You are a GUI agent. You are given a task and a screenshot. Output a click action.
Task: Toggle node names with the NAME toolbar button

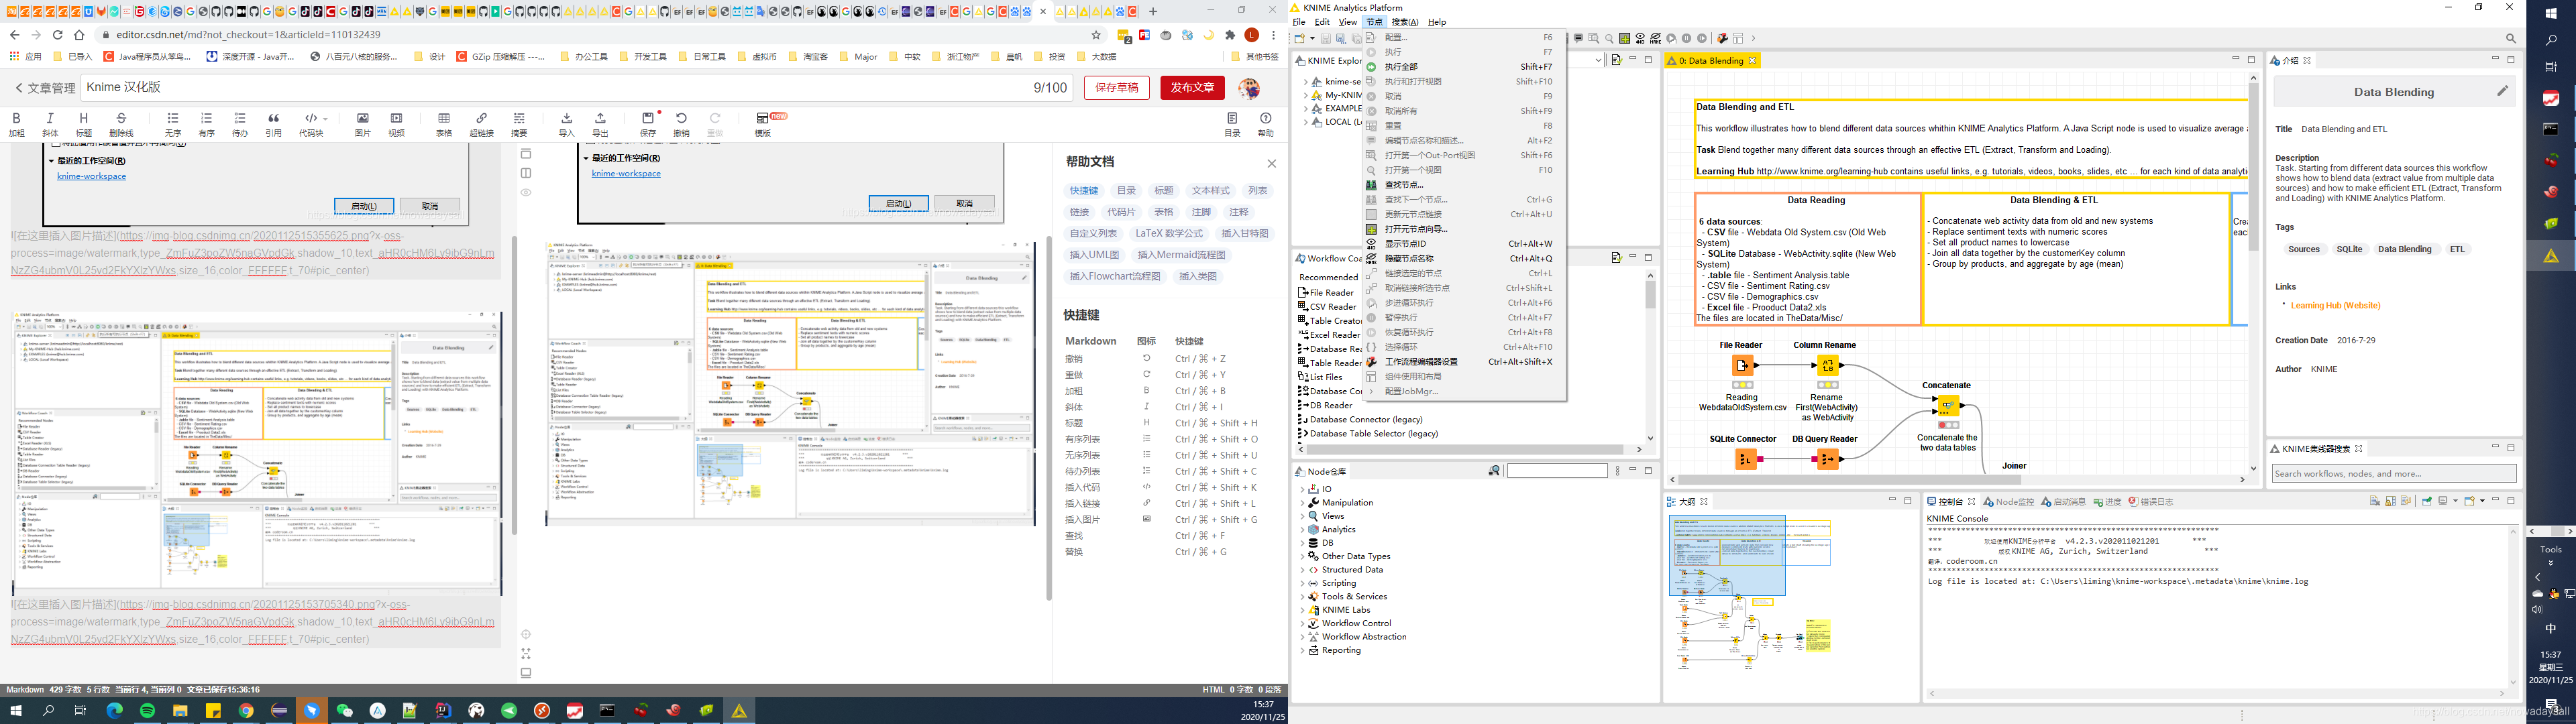tap(1656, 38)
